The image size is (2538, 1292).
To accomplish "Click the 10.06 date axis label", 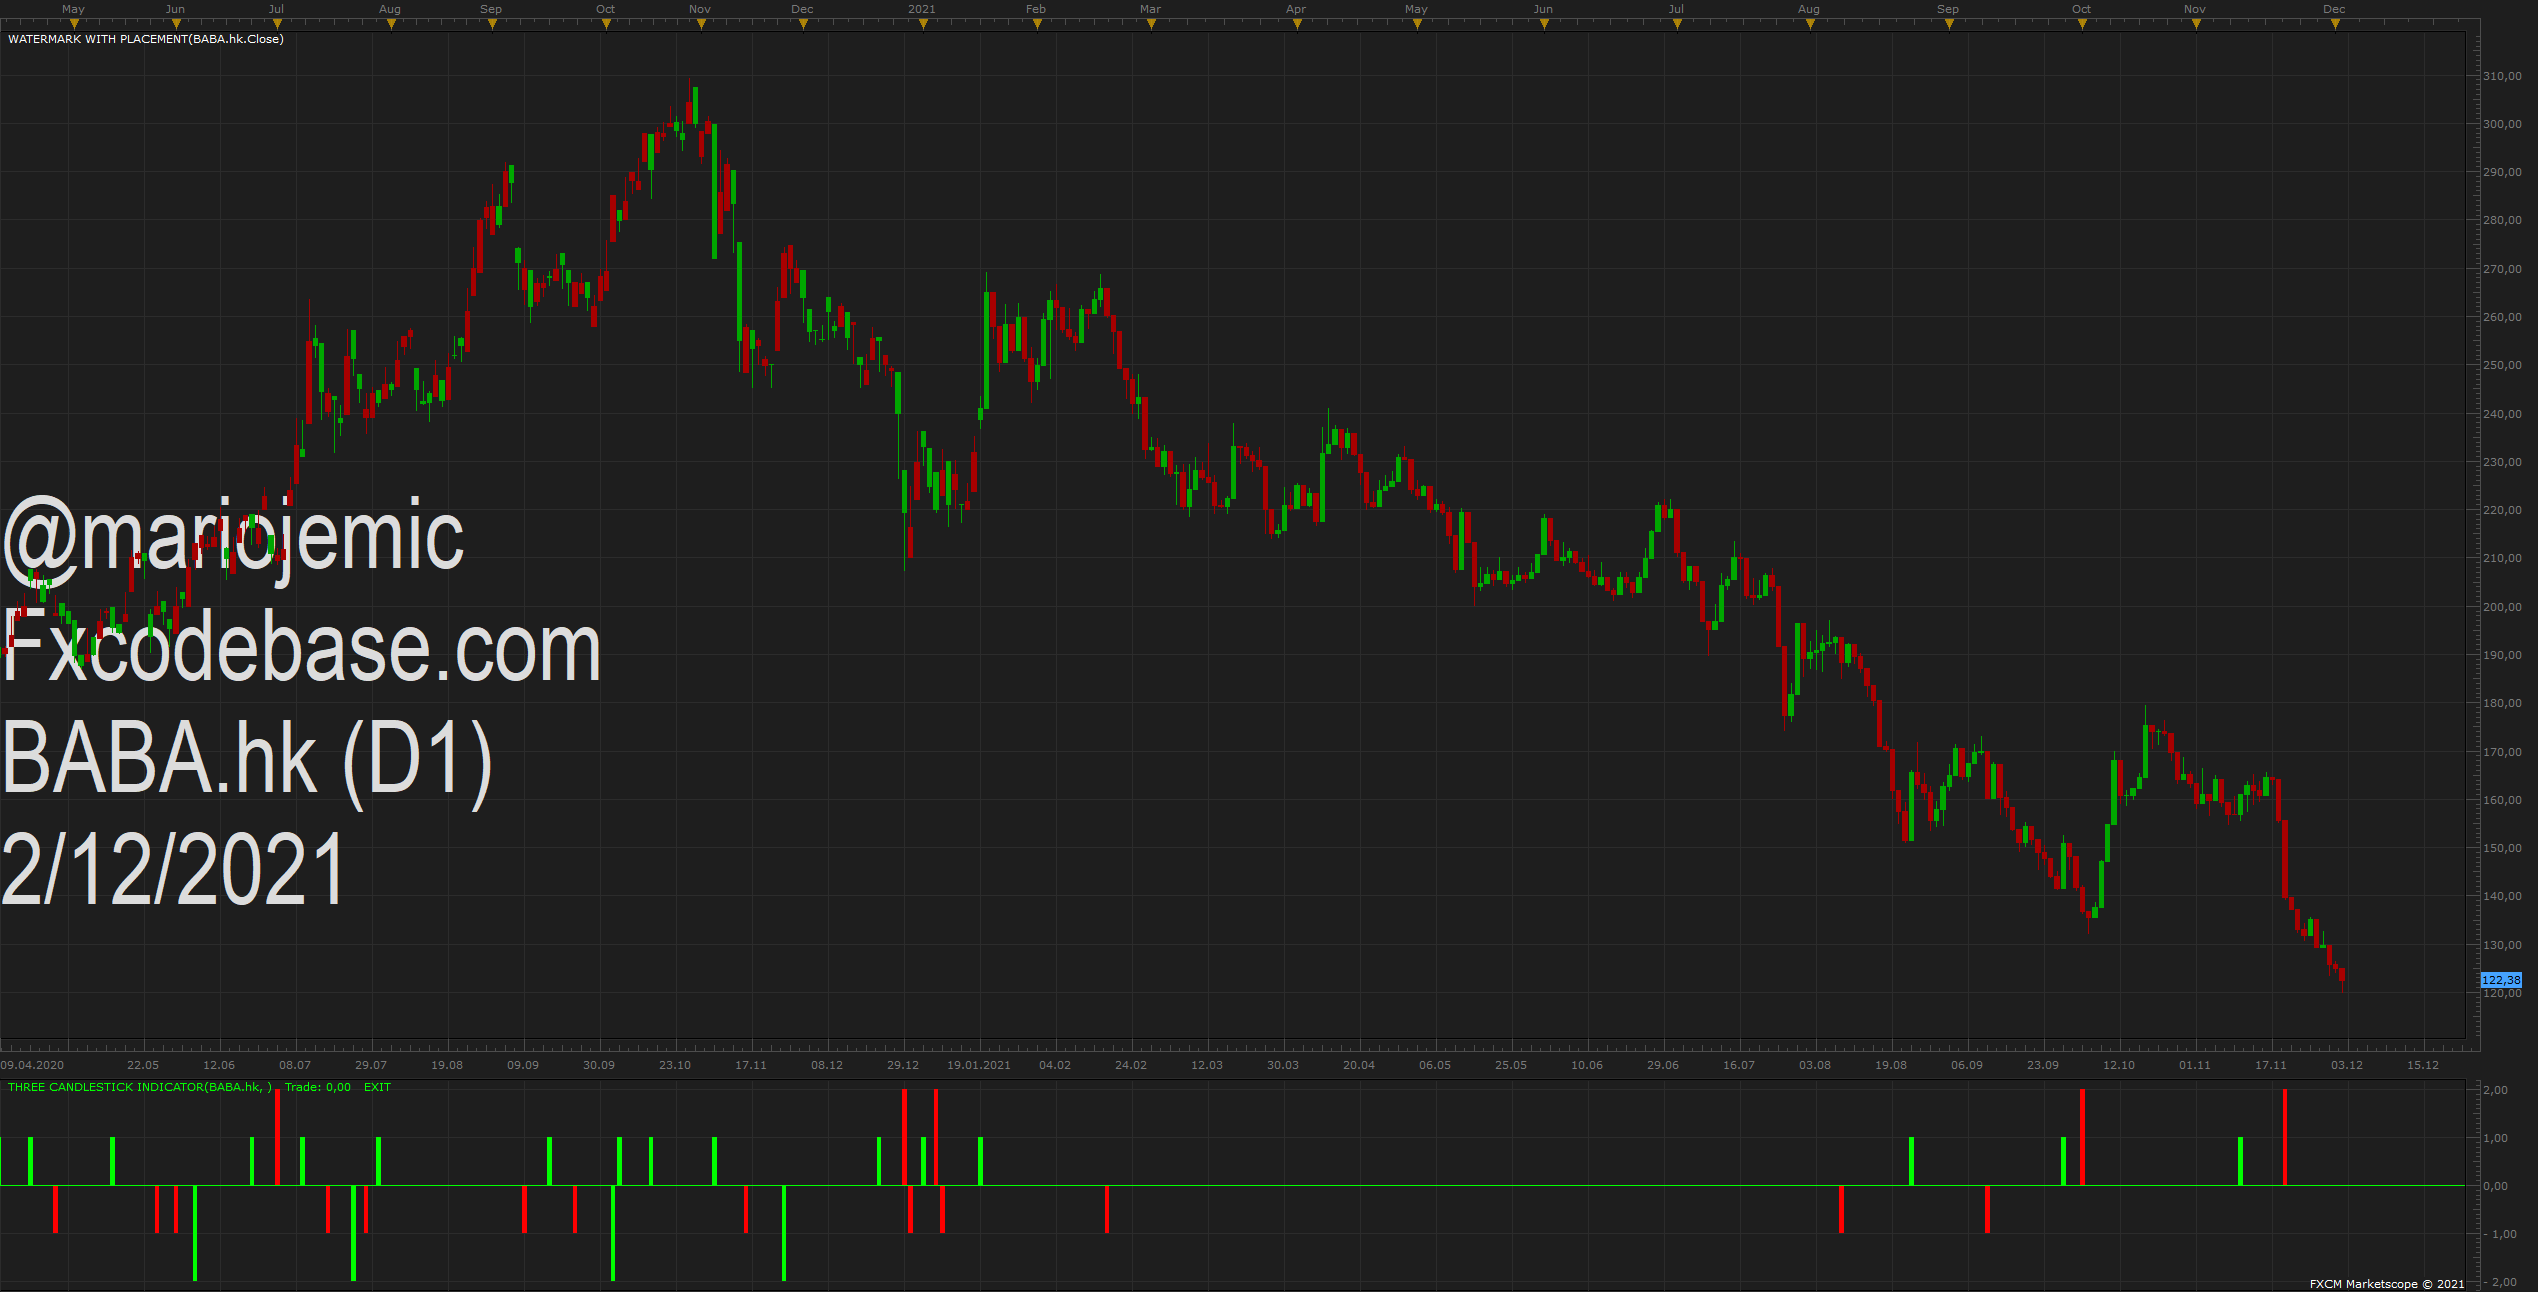I will tap(1587, 1065).
